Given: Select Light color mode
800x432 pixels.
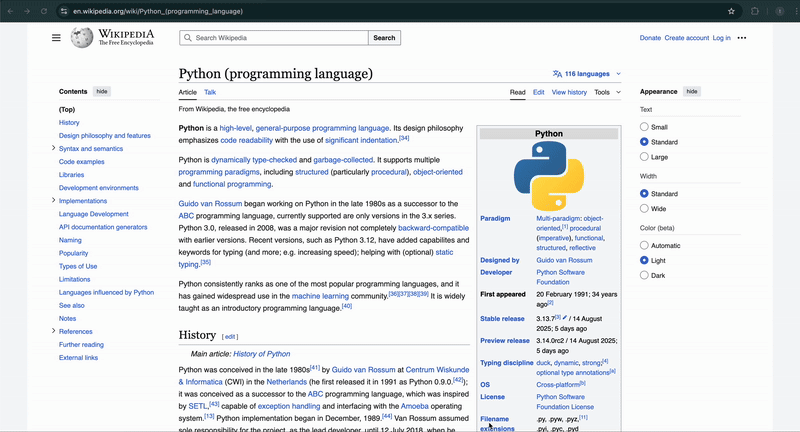Looking at the screenshot, I should click(x=644, y=260).
